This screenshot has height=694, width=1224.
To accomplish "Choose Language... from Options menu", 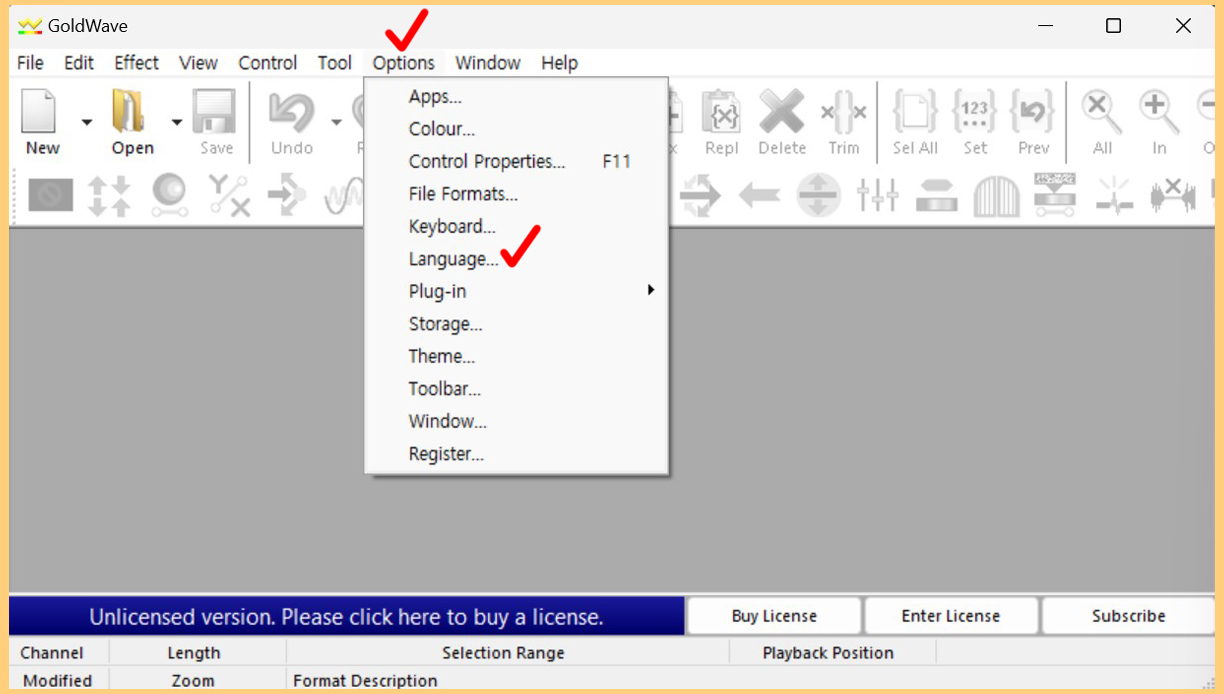I will pyautogui.click(x=517, y=259).
